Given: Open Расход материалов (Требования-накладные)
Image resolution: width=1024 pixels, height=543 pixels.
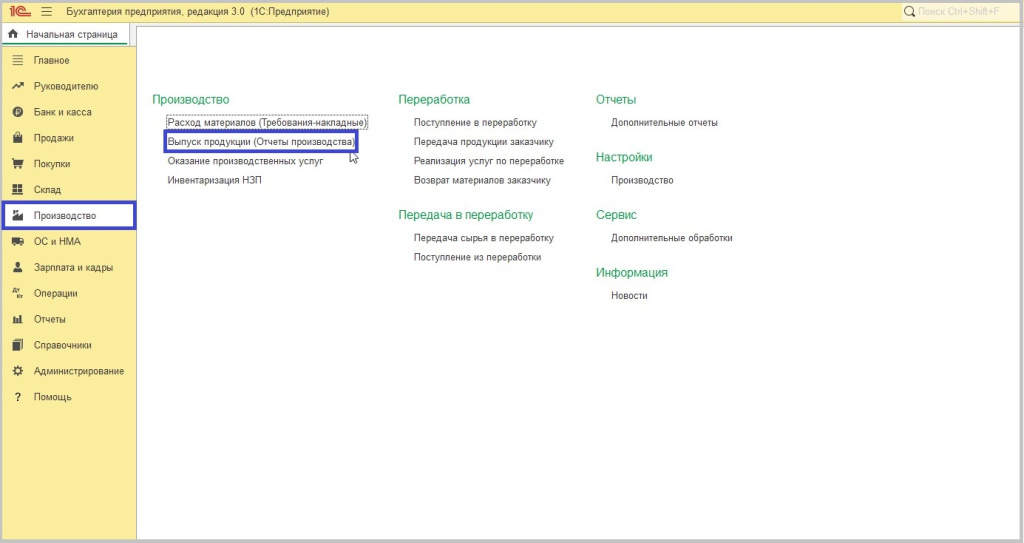Looking at the screenshot, I should pos(267,122).
